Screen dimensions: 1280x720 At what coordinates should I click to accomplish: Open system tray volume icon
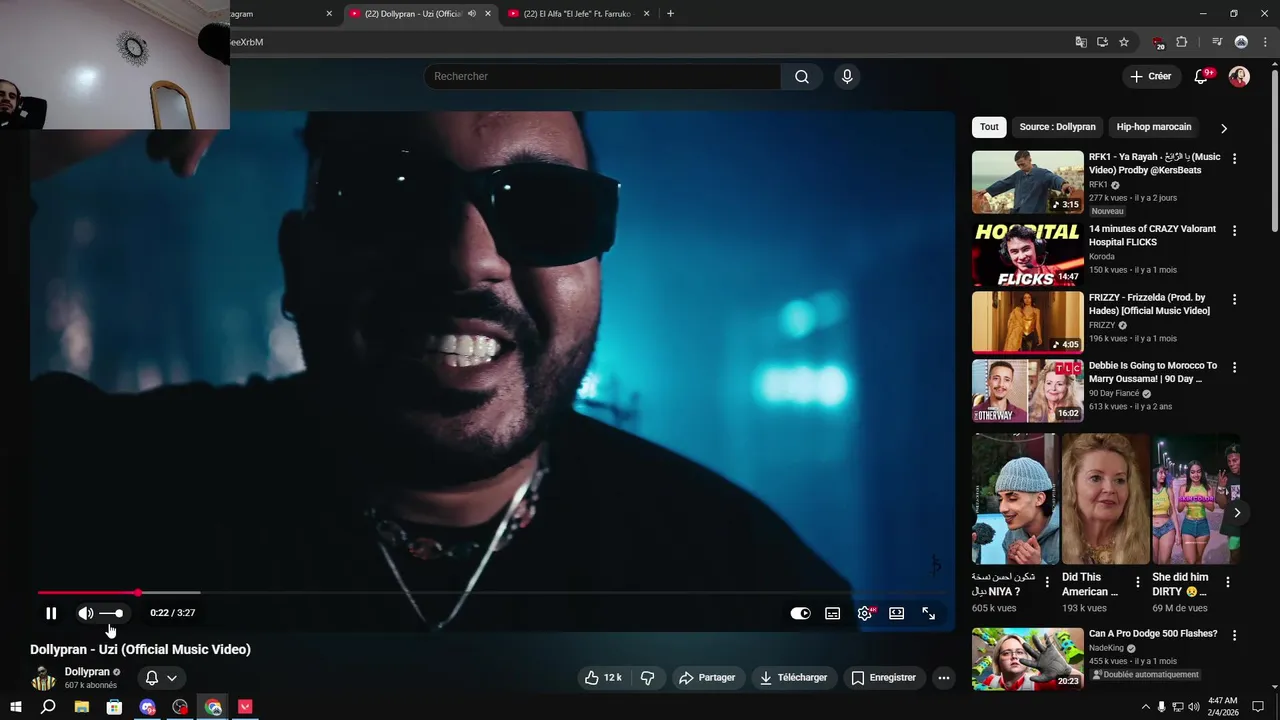[x=1193, y=707]
